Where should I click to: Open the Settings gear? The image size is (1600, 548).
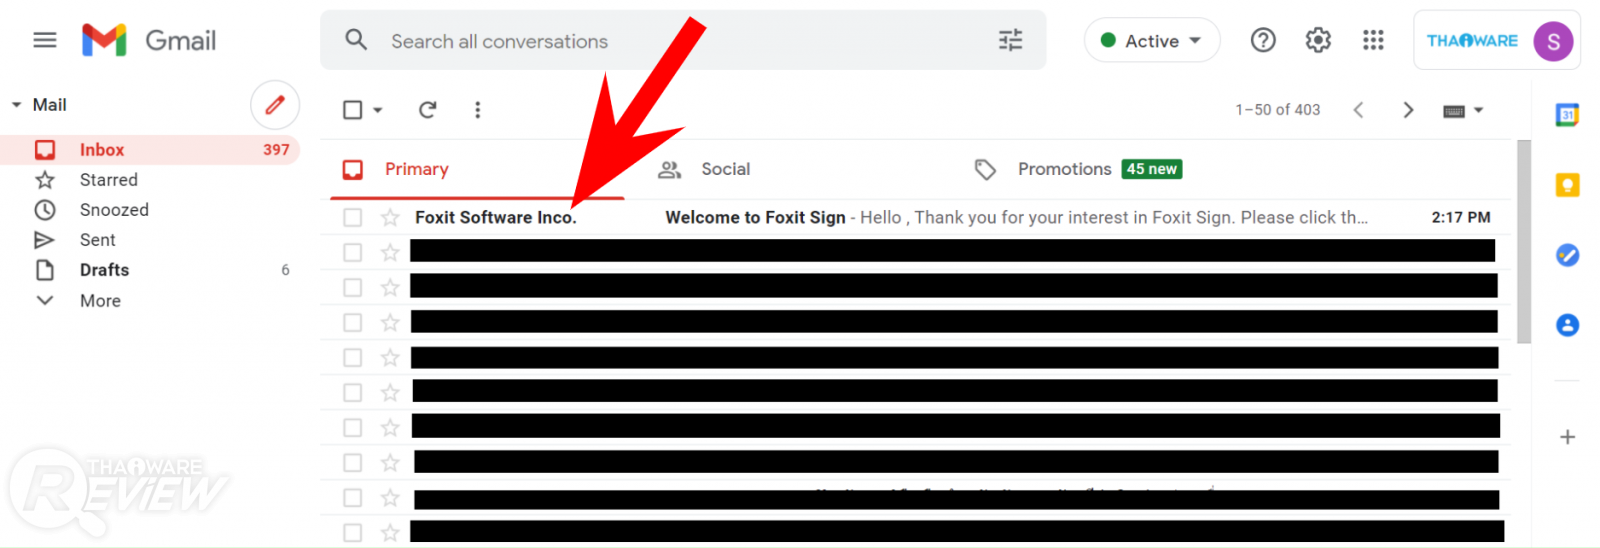click(x=1318, y=40)
